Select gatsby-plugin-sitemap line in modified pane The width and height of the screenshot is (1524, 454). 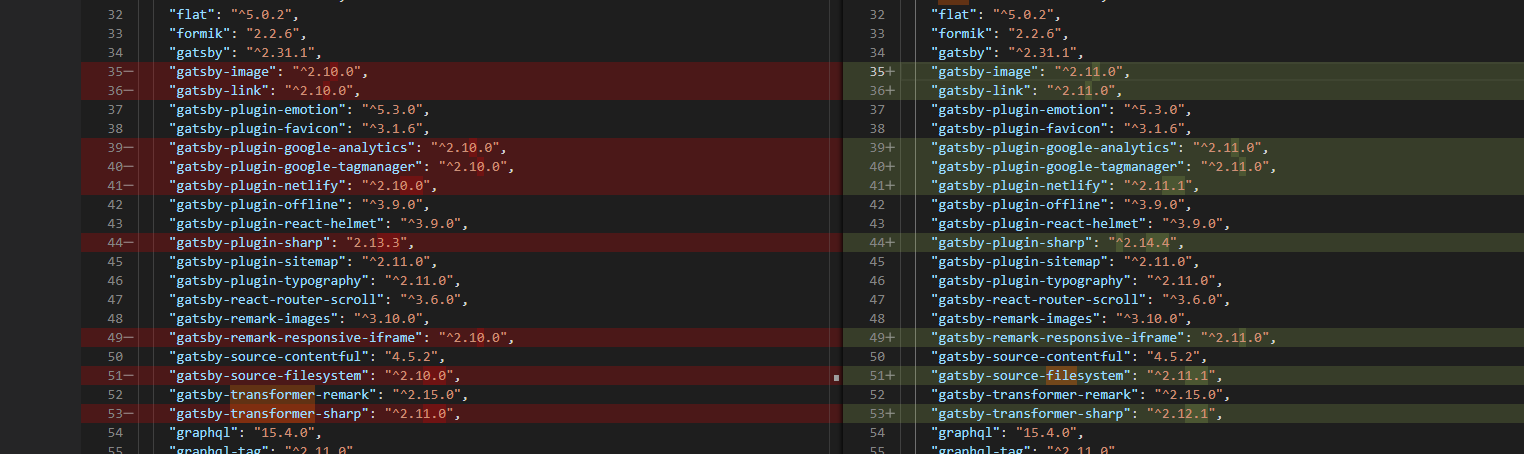1065,262
